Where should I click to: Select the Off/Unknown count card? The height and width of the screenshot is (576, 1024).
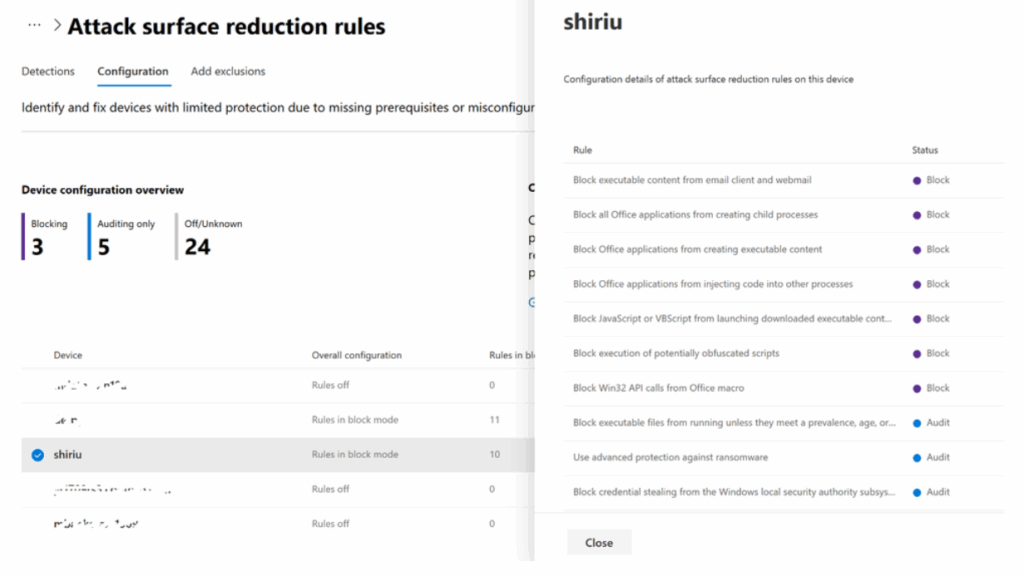212,236
